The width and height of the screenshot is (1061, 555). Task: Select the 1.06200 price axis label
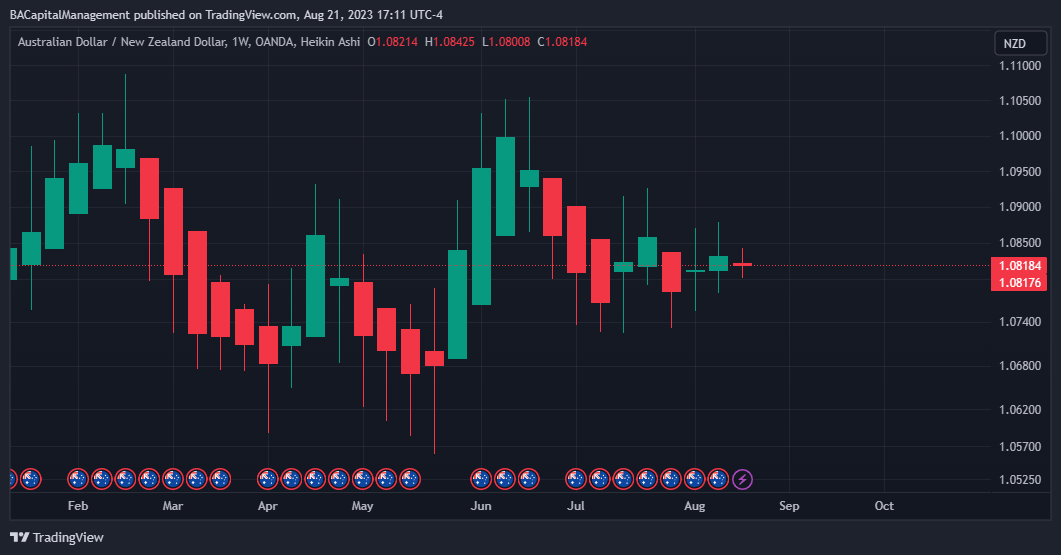click(1020, 410)
